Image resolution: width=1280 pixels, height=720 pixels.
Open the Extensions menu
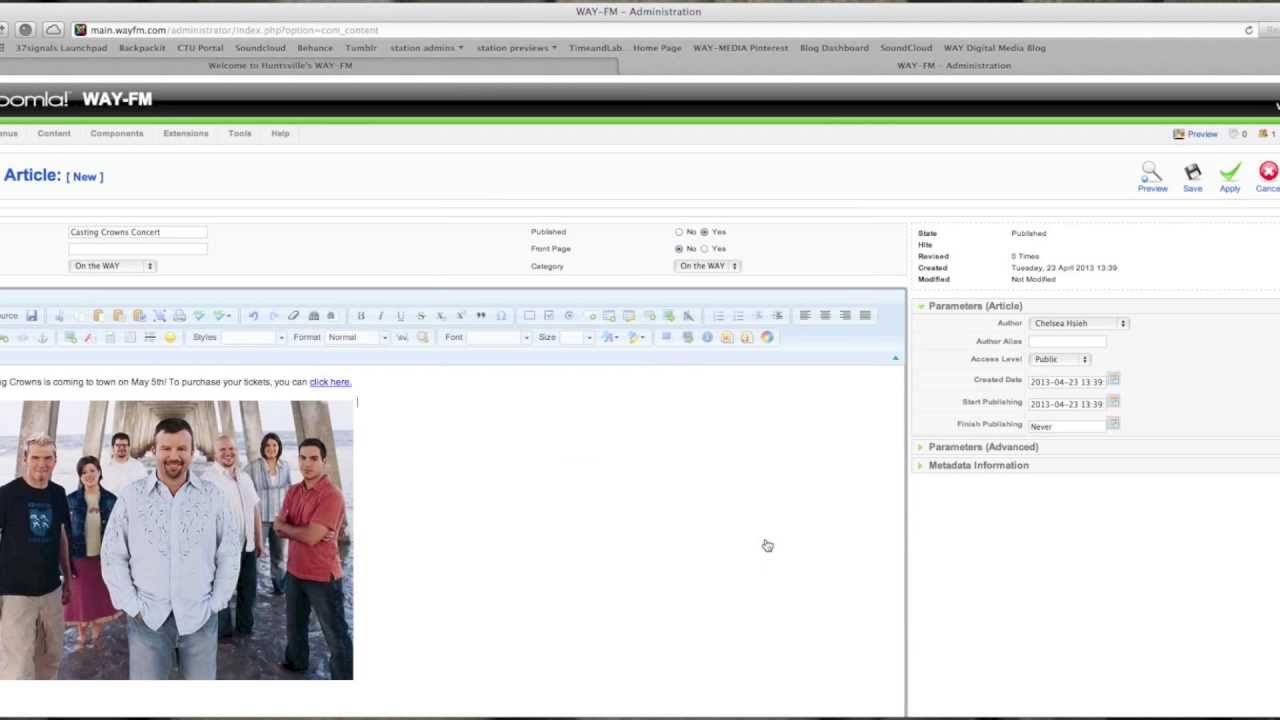pyautogui.click(x=186, y=133)
